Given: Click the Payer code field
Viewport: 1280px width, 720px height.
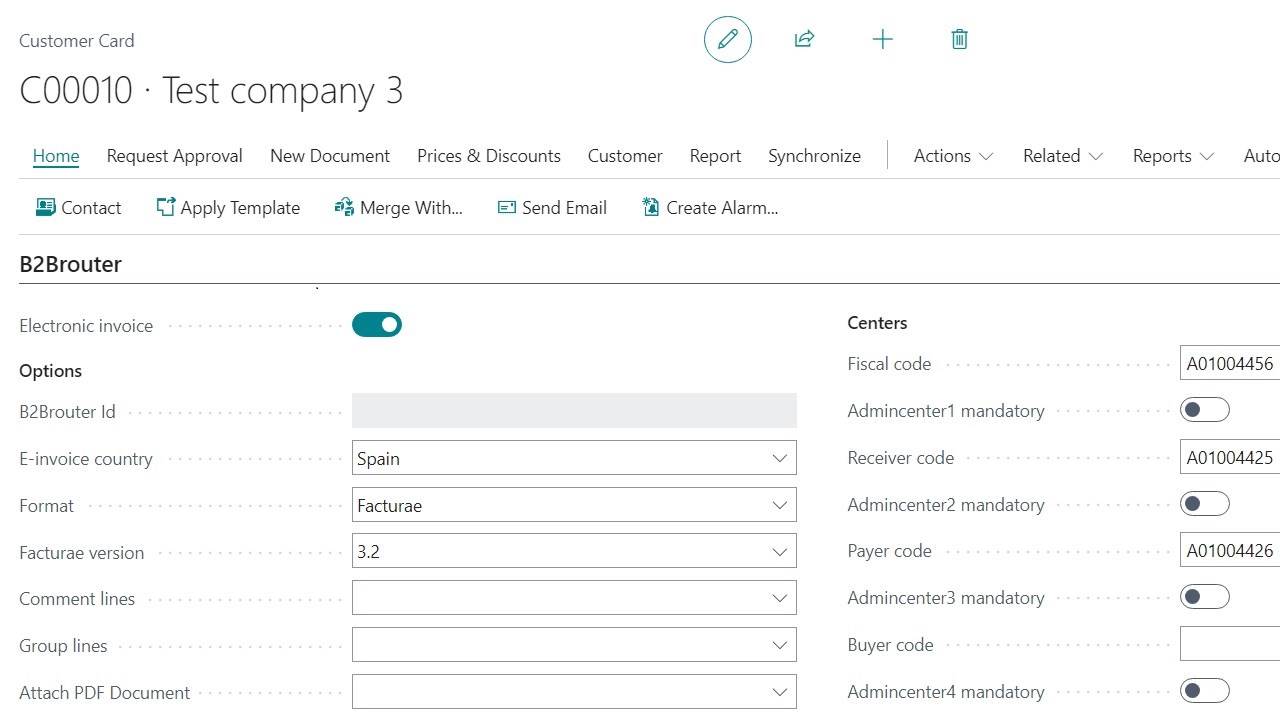Looking at the screenshot, I should (1230, 551).
